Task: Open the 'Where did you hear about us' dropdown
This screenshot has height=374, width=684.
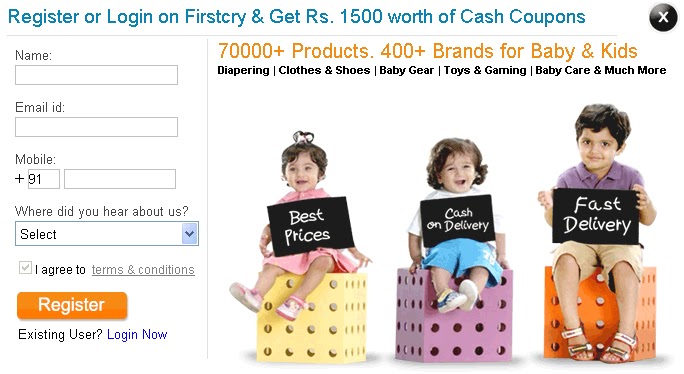Action: tap(107, 233)
